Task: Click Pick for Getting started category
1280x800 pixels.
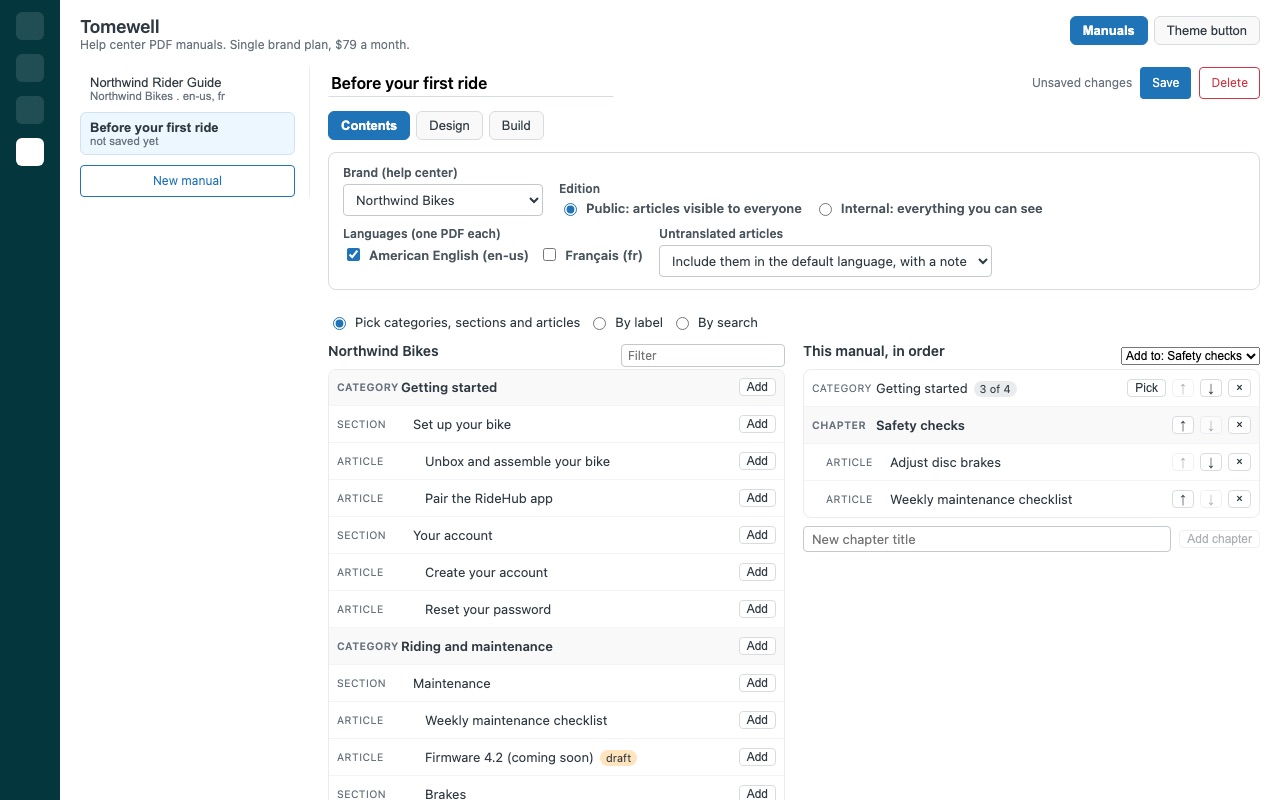Action: tap(1147, 388)
